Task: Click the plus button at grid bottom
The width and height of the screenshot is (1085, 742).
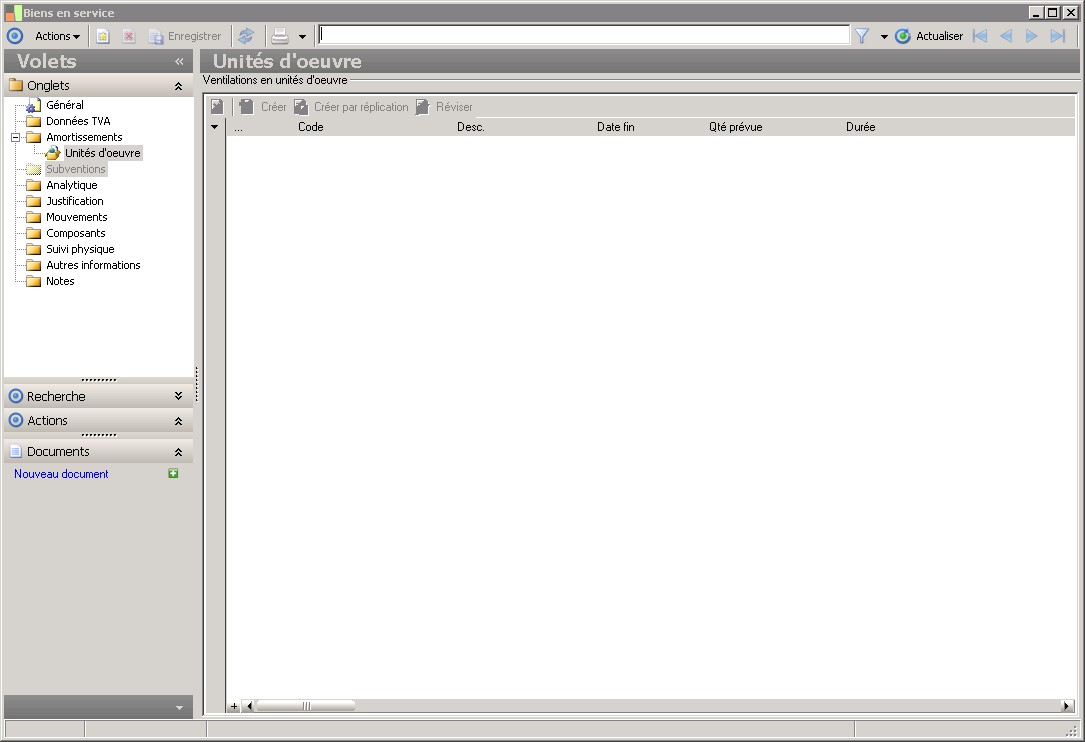Action: click(234, 706)
